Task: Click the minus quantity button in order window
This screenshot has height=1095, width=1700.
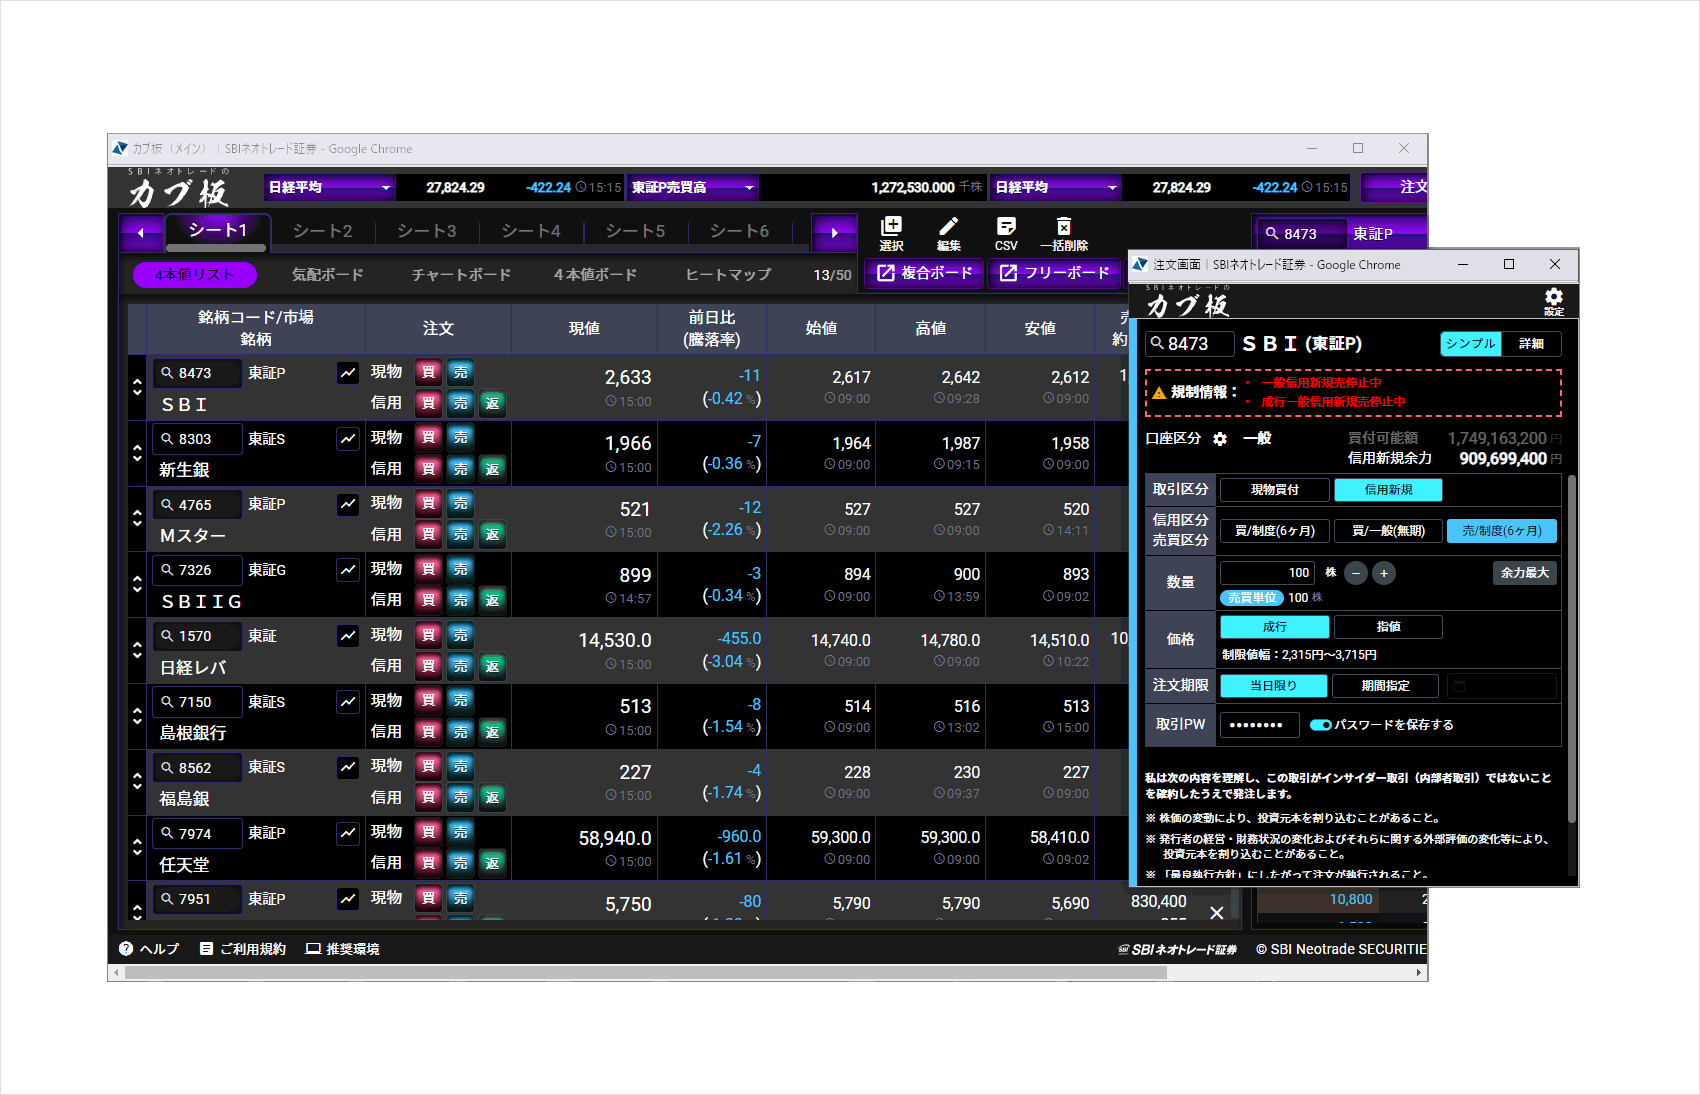Action: 1356,573
